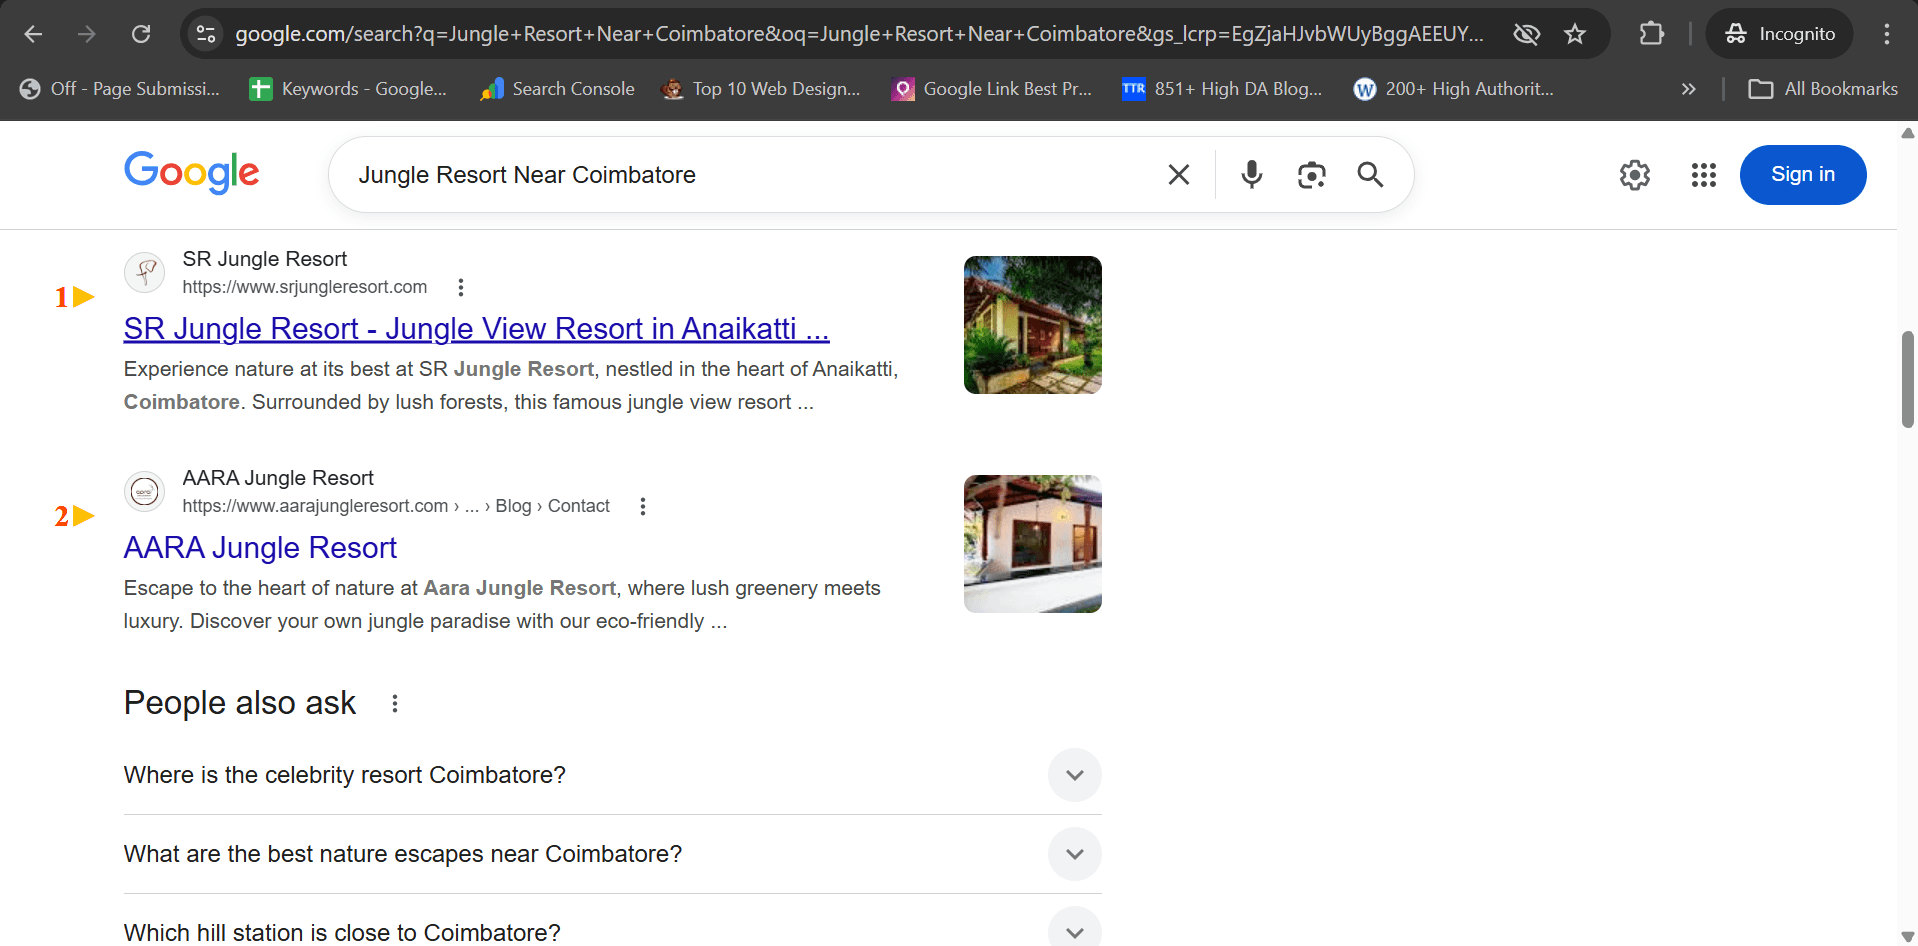
Task: Open the Incognito profile button
Action: pos(1780,34)
